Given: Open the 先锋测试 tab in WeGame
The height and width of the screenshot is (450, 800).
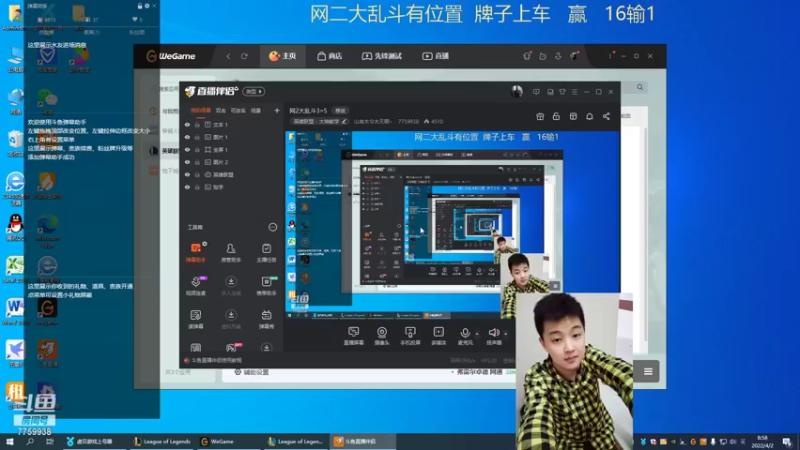Looking at the screenshot, I should (382, 56).
